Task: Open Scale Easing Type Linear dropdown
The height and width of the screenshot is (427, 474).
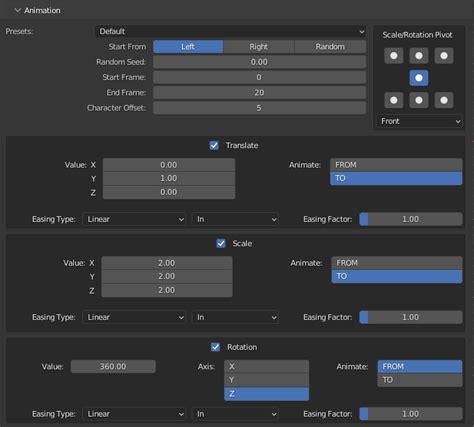Action: click(x=134, y=317)
